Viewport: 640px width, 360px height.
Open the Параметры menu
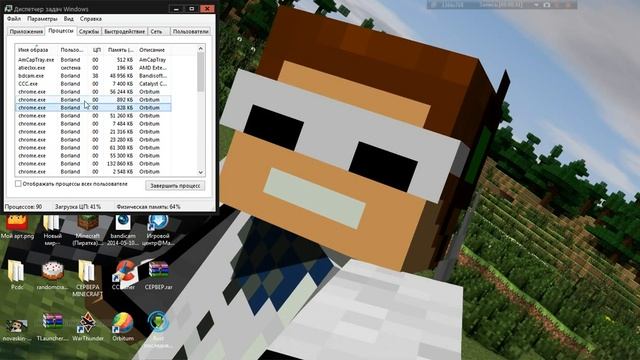tap(42, 19)
